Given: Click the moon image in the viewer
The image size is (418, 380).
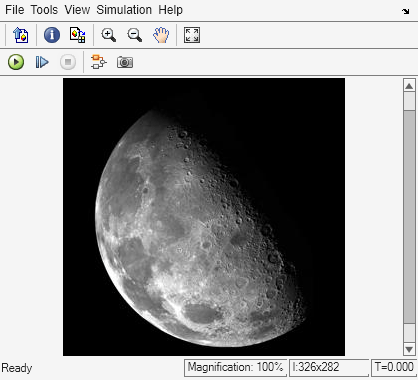Looking at the screenshot, I should 204,217.
